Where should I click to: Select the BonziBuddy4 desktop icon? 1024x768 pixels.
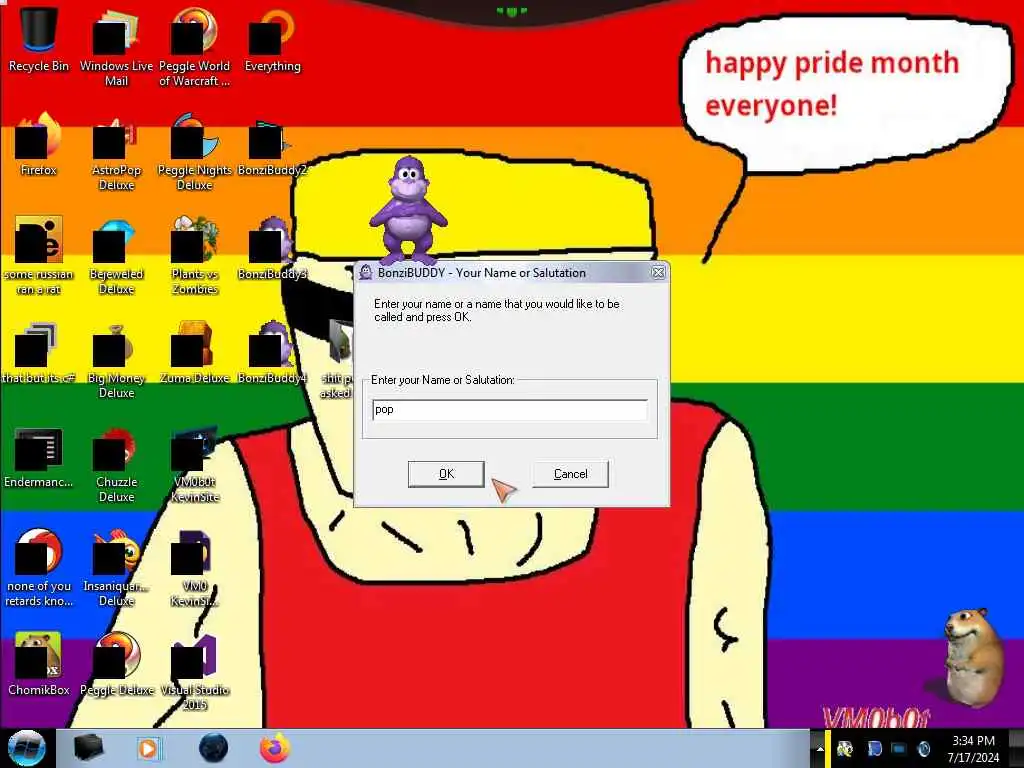(272, 353)
